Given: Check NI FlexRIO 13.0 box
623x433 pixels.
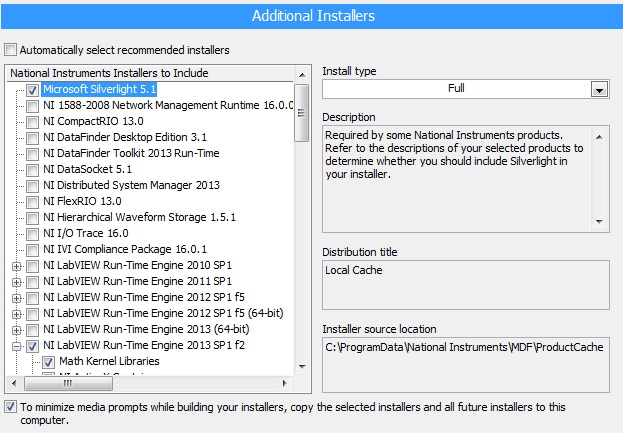Looking at the screenshot, I should [x=33, y=201].
